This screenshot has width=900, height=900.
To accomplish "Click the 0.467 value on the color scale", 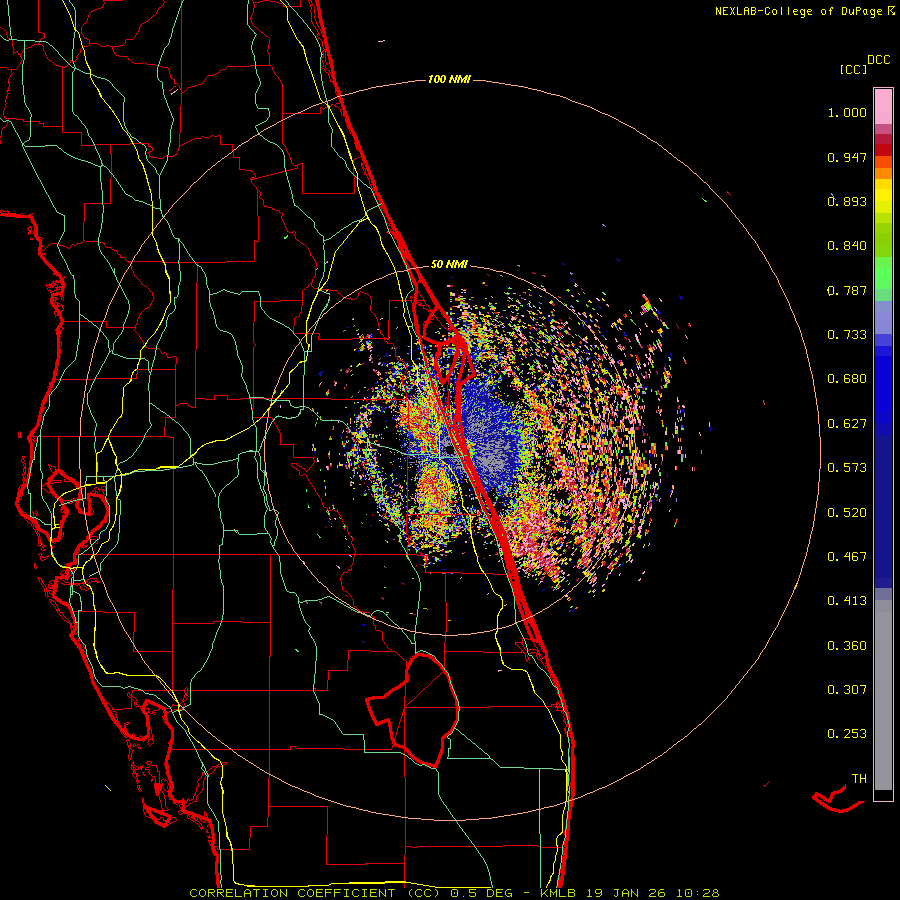I will (x=847, y=557).
